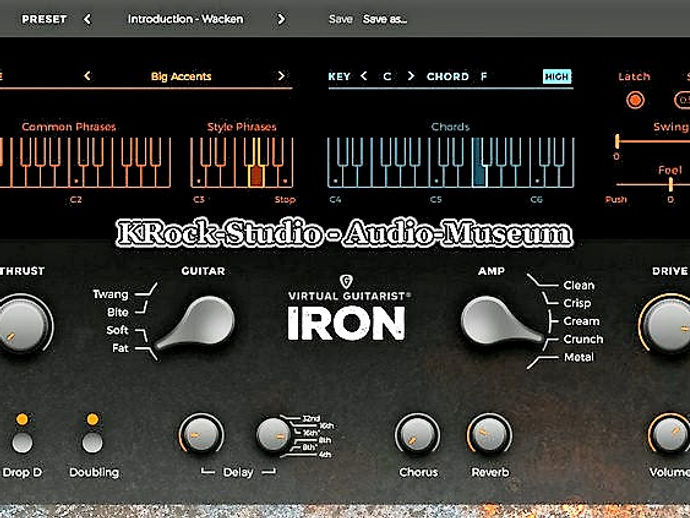
Task: Adjust the Swing slider handle
Action: point(617,141)
